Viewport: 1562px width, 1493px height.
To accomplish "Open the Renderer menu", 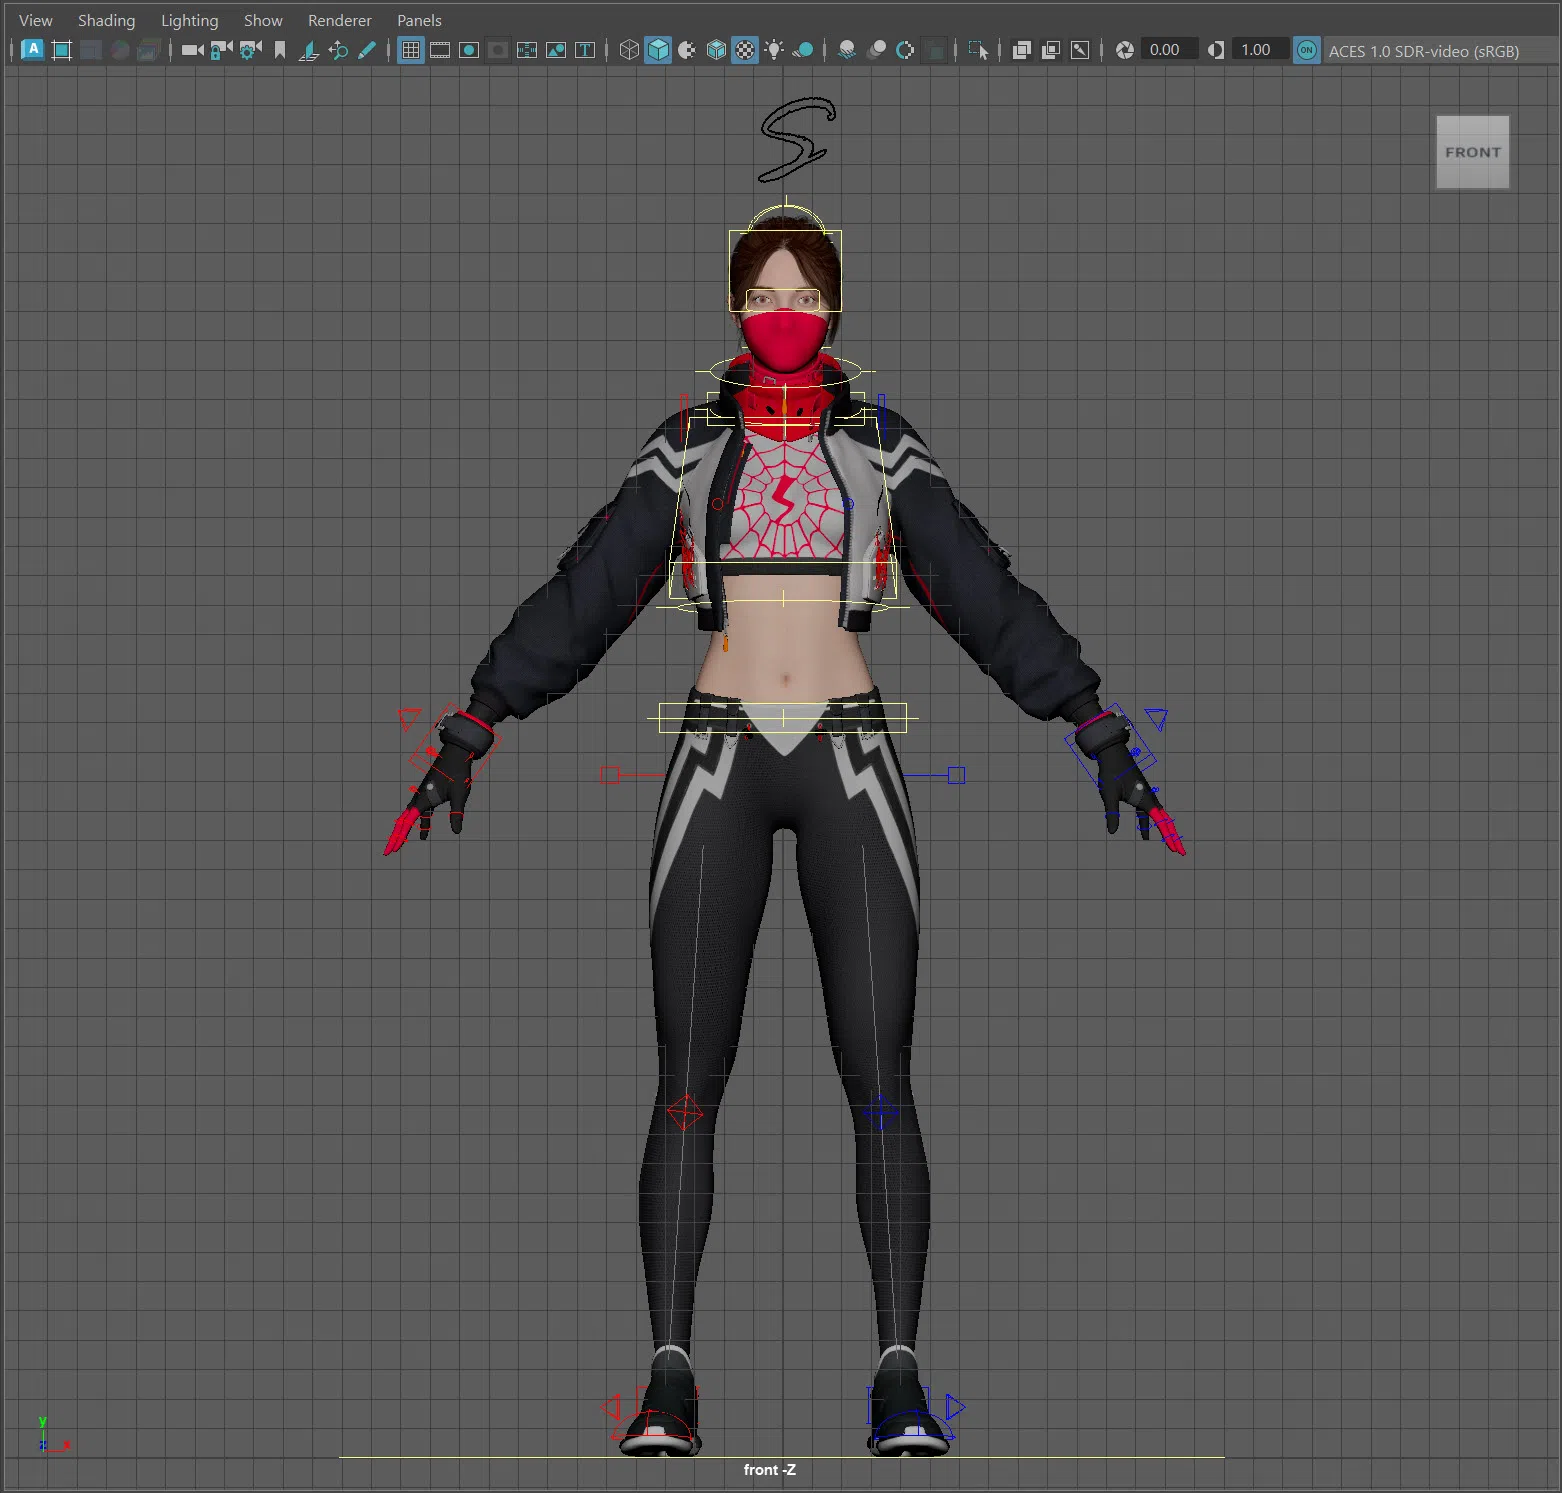I will (339, 20).
